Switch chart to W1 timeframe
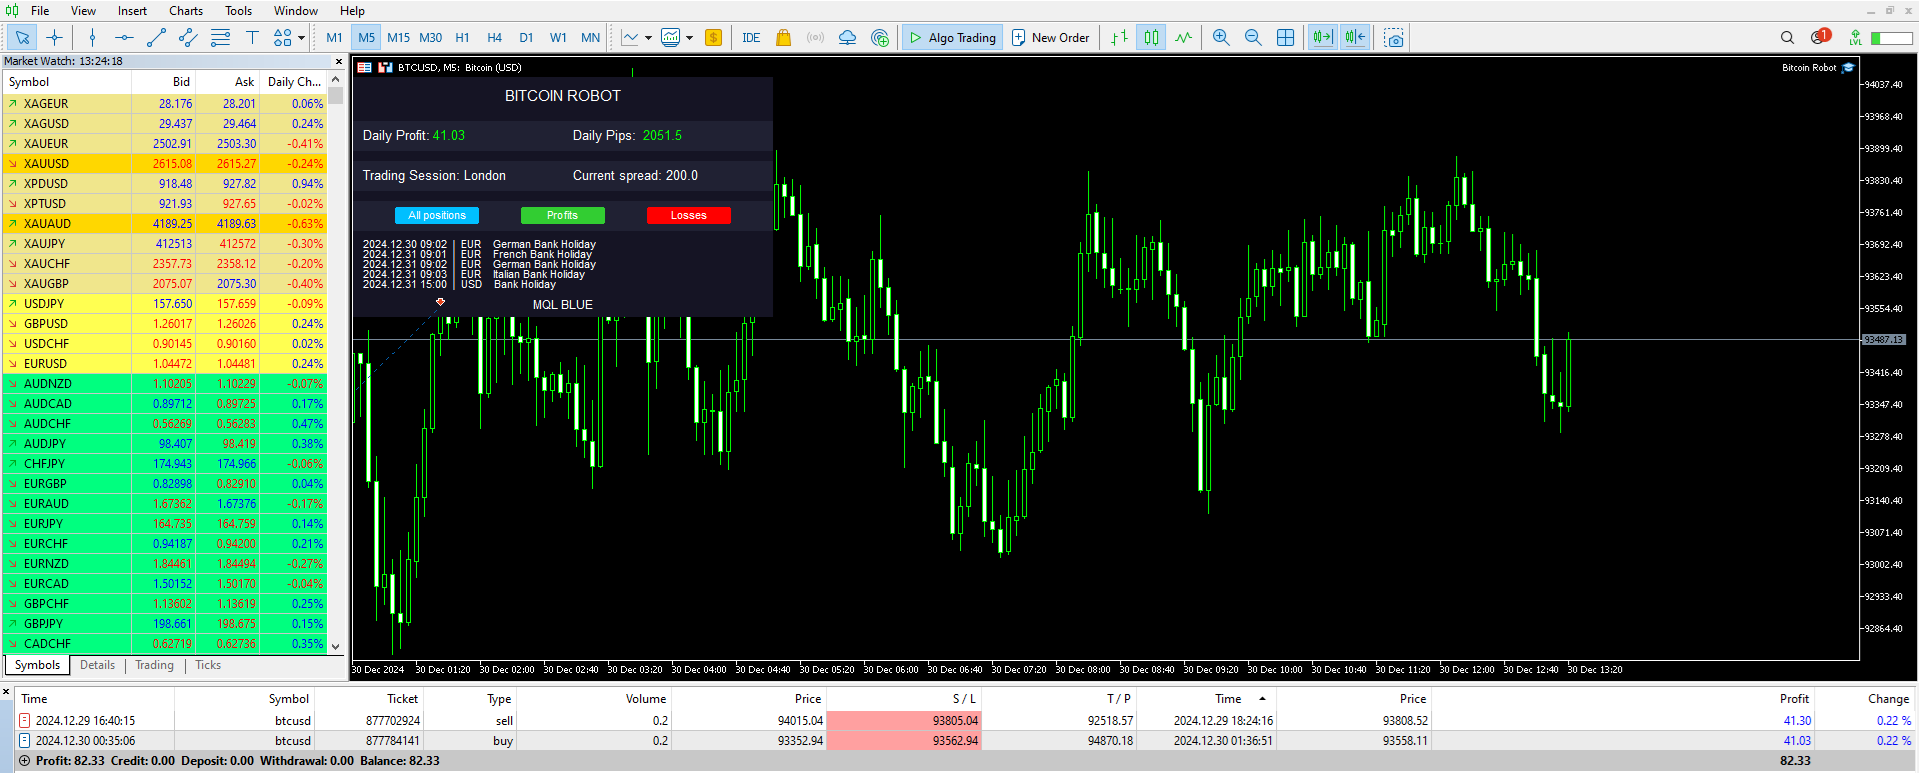Viewport: 1919px width, 773px height. (559, 38)
